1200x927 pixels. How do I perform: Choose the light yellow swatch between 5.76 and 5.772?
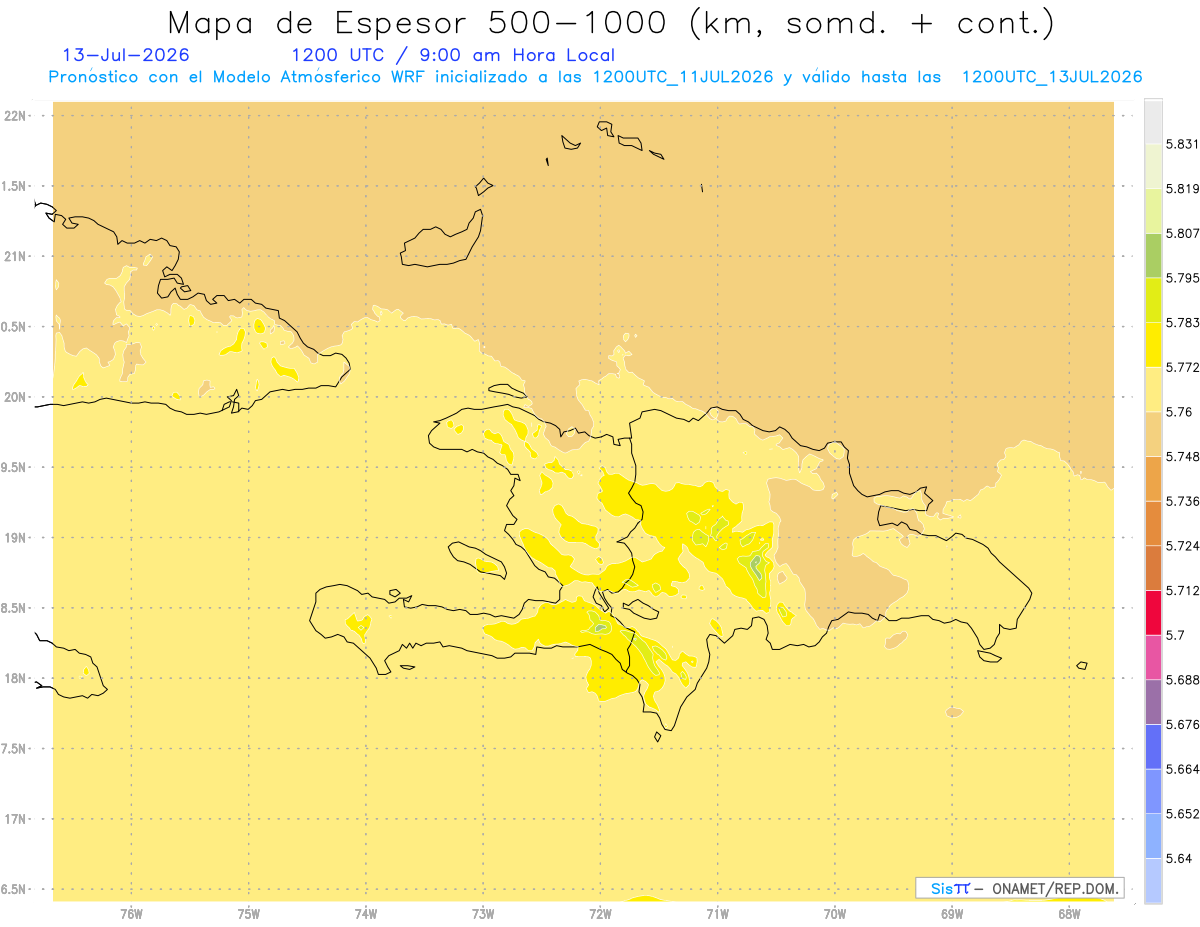point(1153,389)
